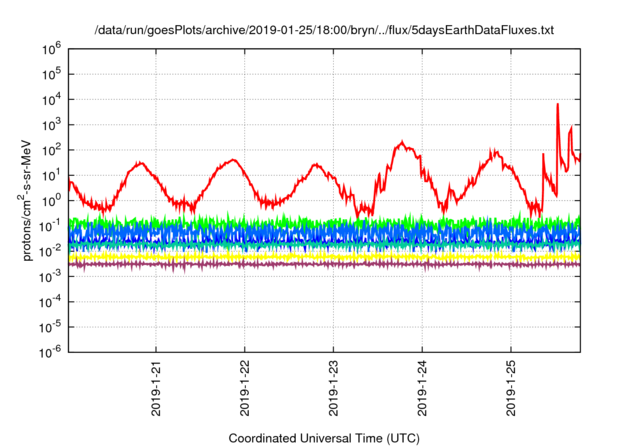
Task: Click the 10^2 y-axis tick label
Action: point(51,150)
